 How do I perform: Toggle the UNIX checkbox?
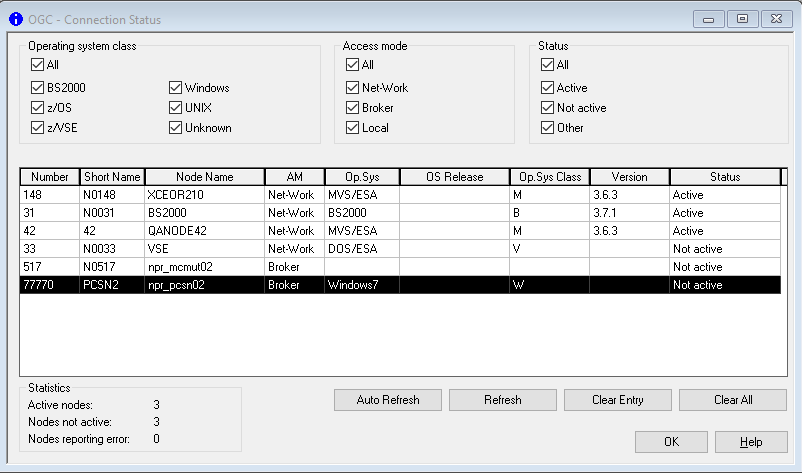tap(176, 108)
